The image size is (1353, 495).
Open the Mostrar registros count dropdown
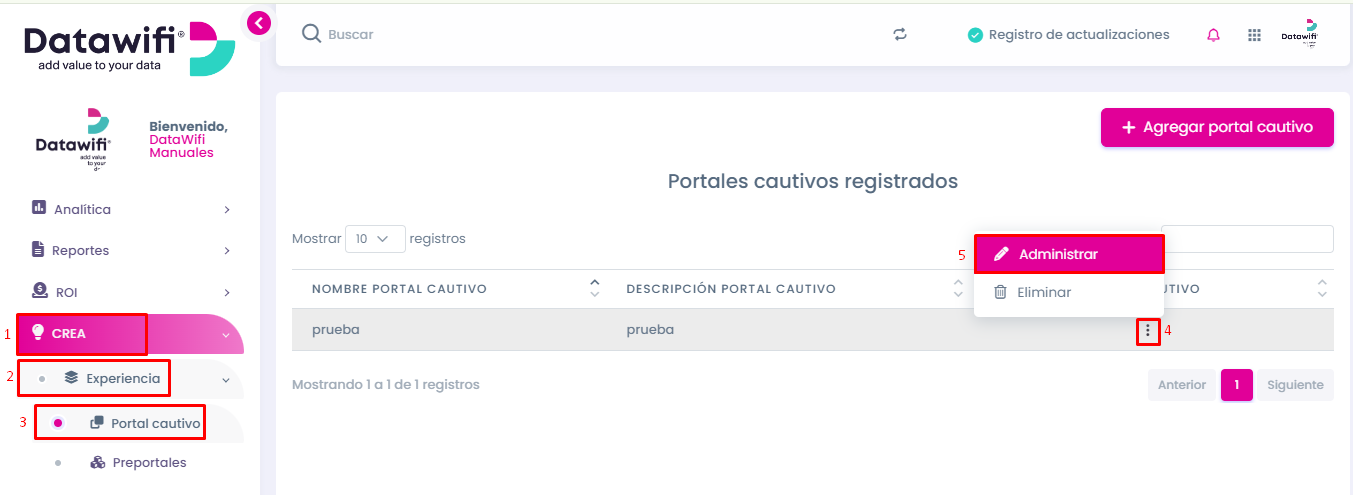pos(375,239)
